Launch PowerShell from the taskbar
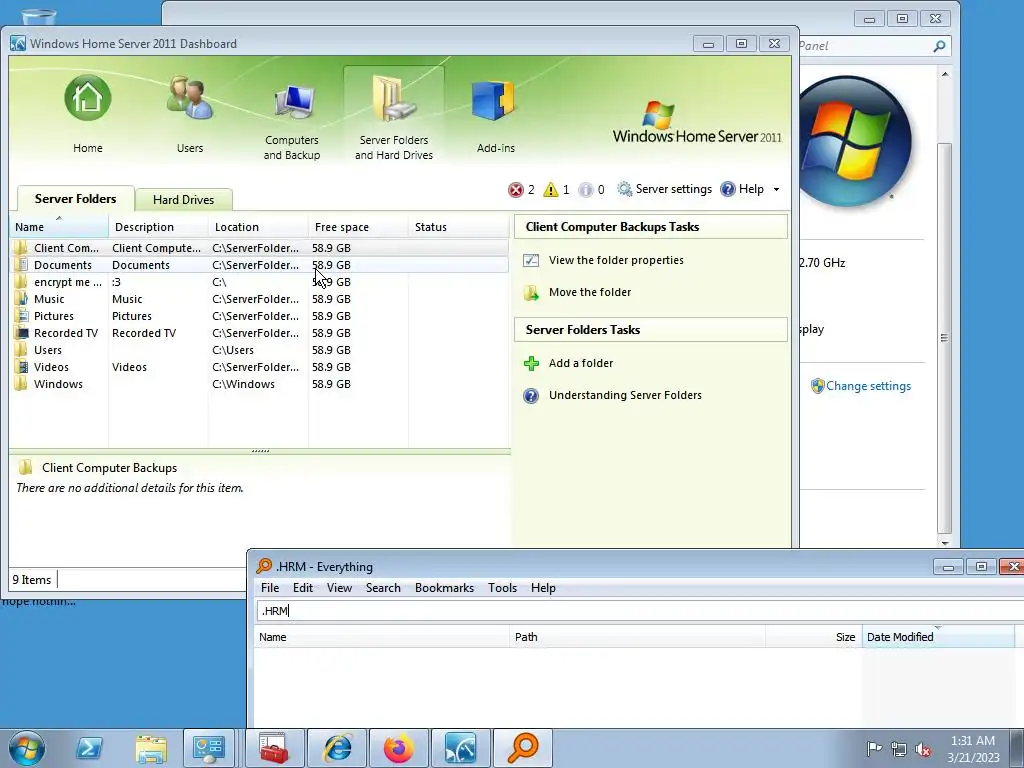Screen dimensions: 1024x768 coord(89,748)
